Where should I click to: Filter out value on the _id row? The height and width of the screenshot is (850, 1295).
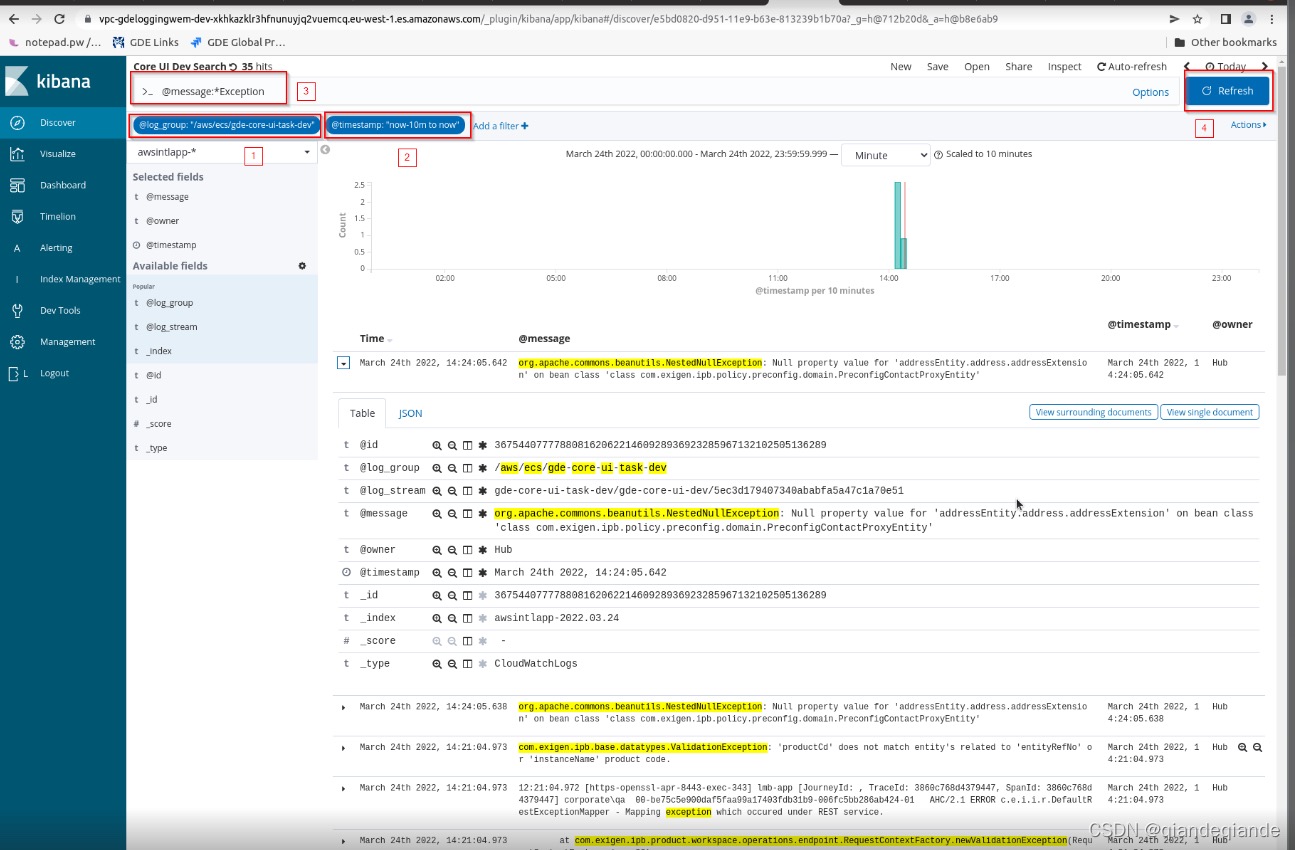click(452, 595)
